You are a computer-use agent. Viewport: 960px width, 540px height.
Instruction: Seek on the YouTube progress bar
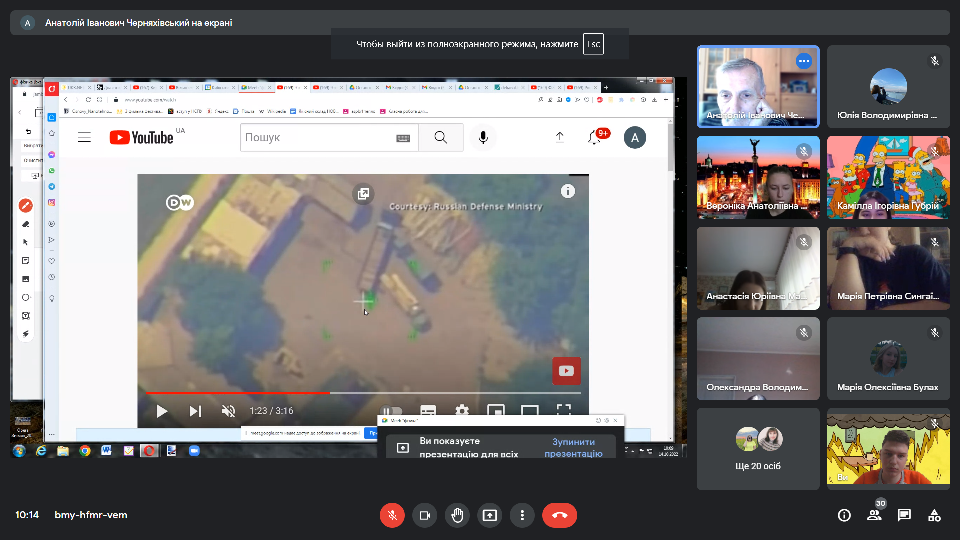pos(363,392)
